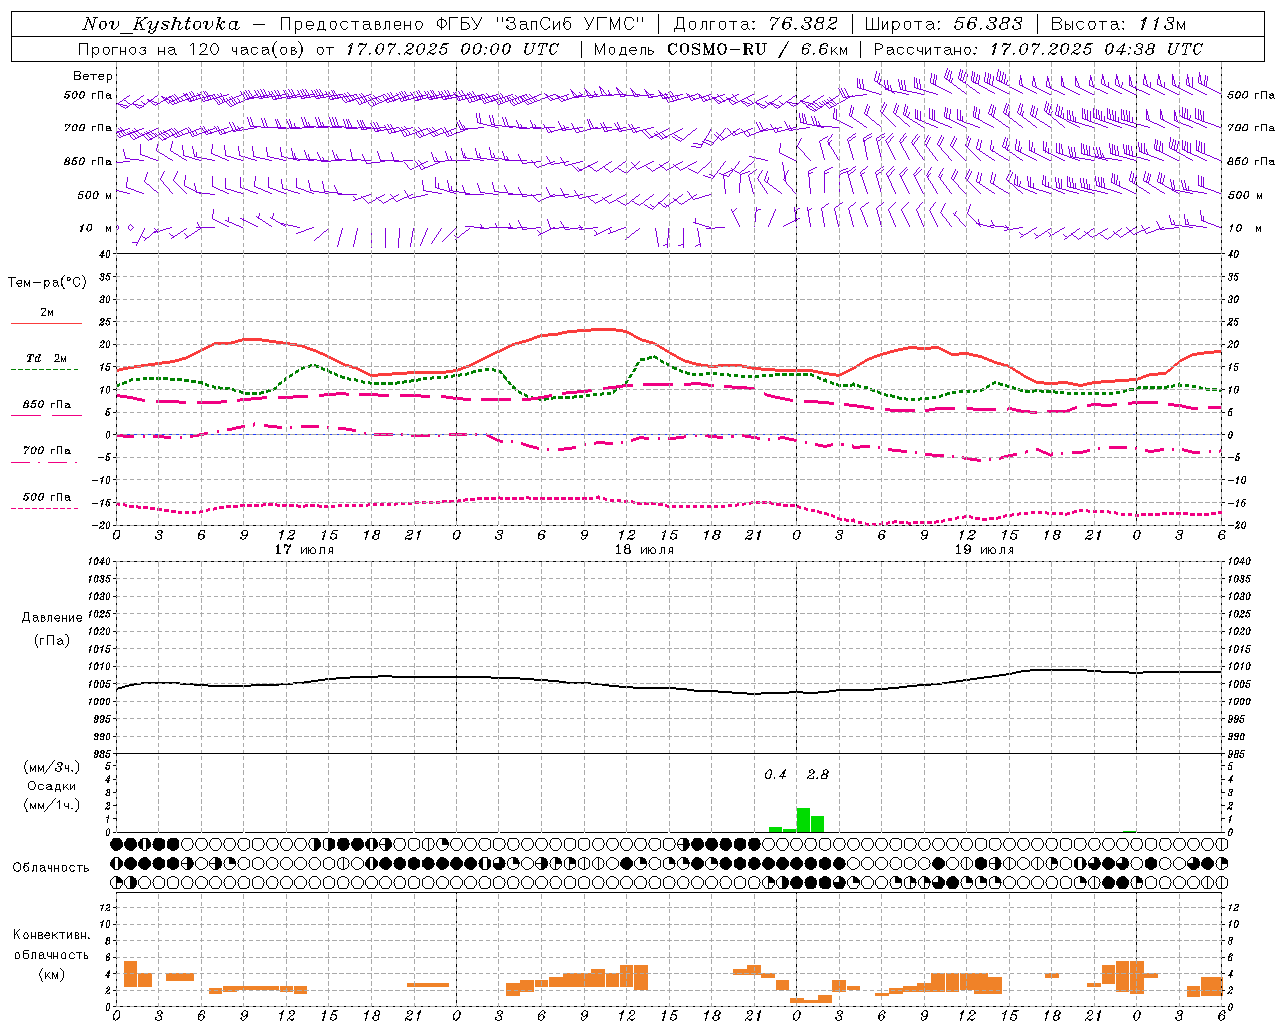The width and height of the screenshot is (1280, 1024).
Task: Click the "Ветер" wind panel label
Action: coord(93,76)
